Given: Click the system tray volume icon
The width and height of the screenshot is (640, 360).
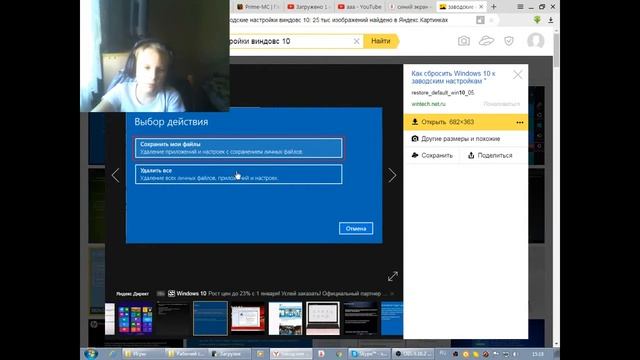Looking at the screenshot, I should pos(515,354).
